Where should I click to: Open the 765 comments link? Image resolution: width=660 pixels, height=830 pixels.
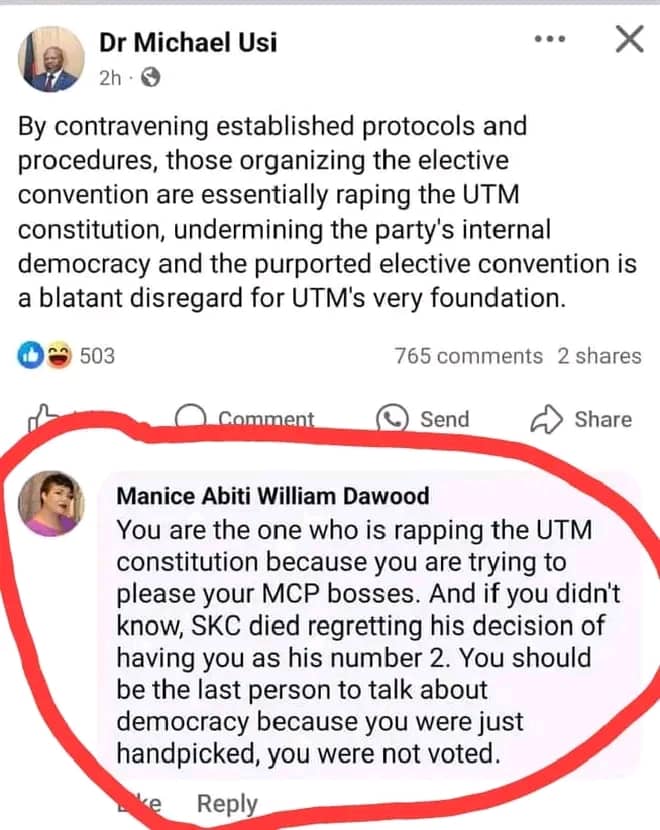click(468, 356)
